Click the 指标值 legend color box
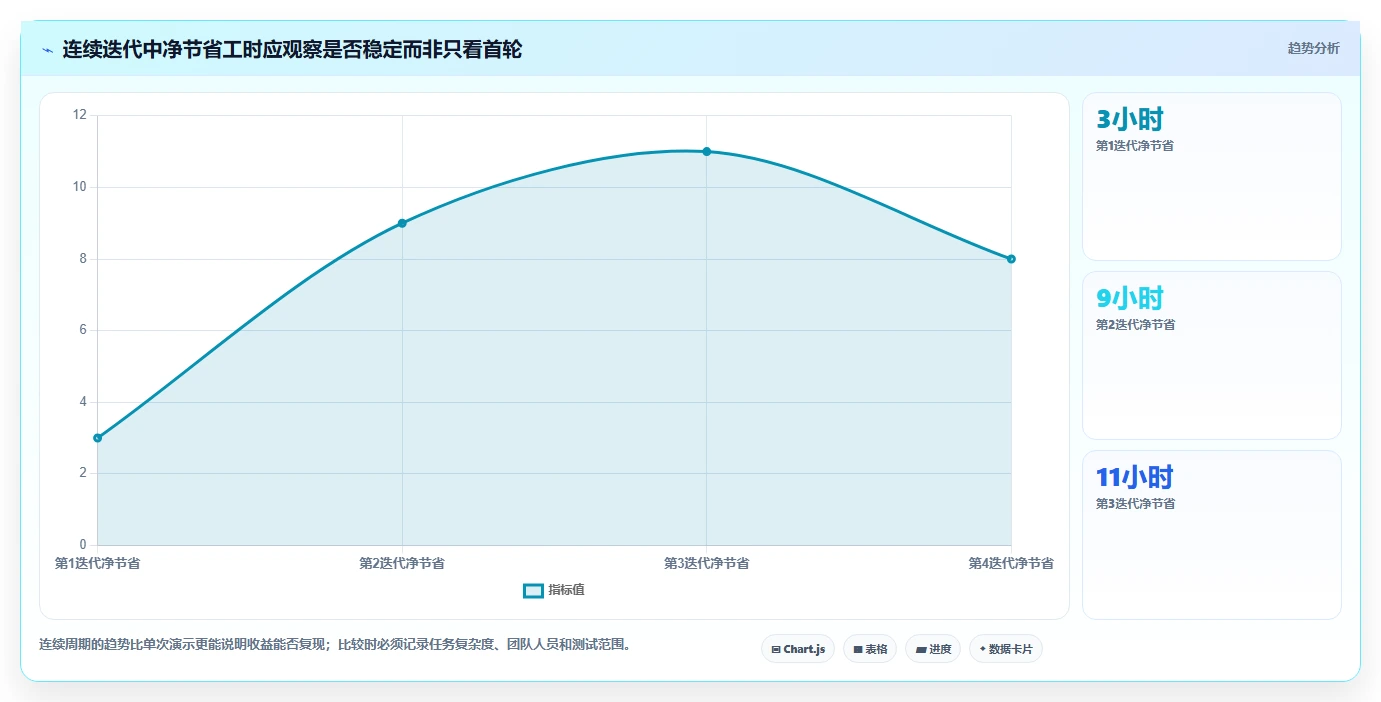The width and height of the screenshot is (1381, 702). (x=533, y=590)
